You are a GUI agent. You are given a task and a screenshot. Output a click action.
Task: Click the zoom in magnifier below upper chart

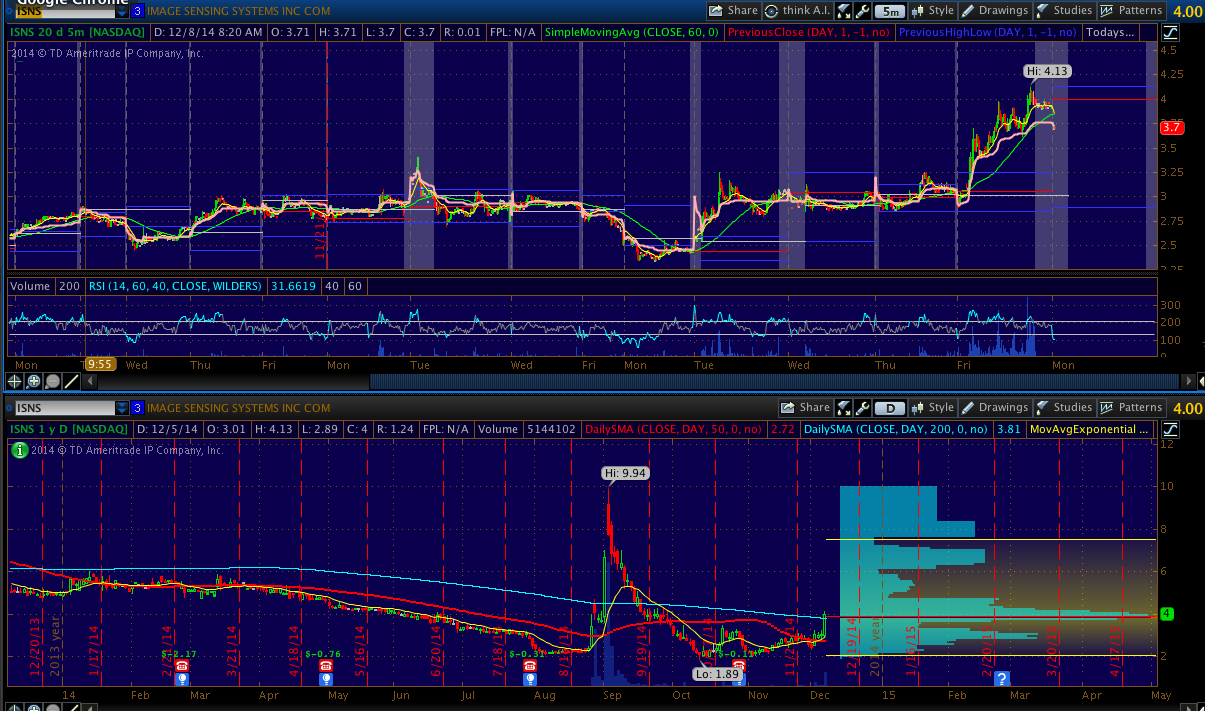(34, 381)
